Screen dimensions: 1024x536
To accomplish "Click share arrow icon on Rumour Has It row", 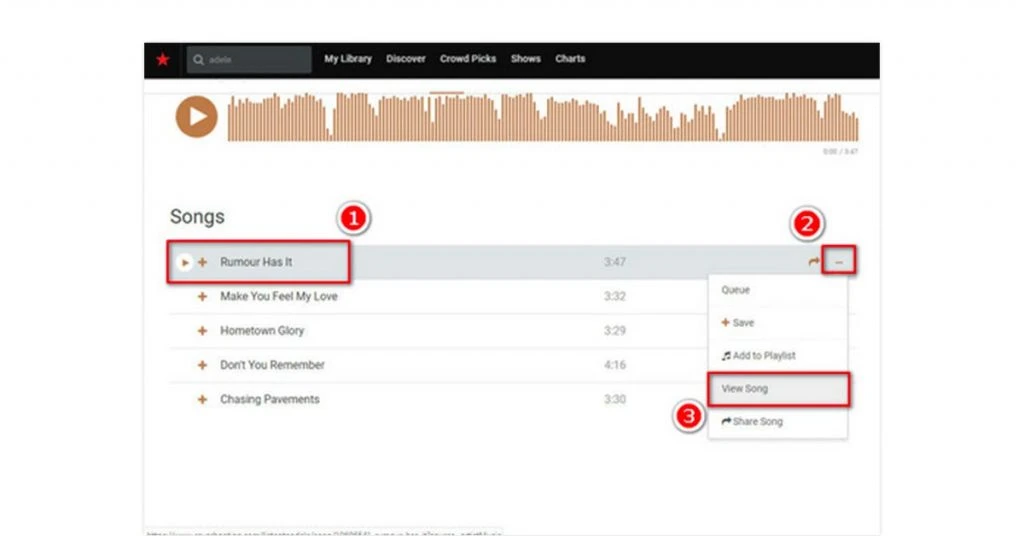I will pos(813,262).
